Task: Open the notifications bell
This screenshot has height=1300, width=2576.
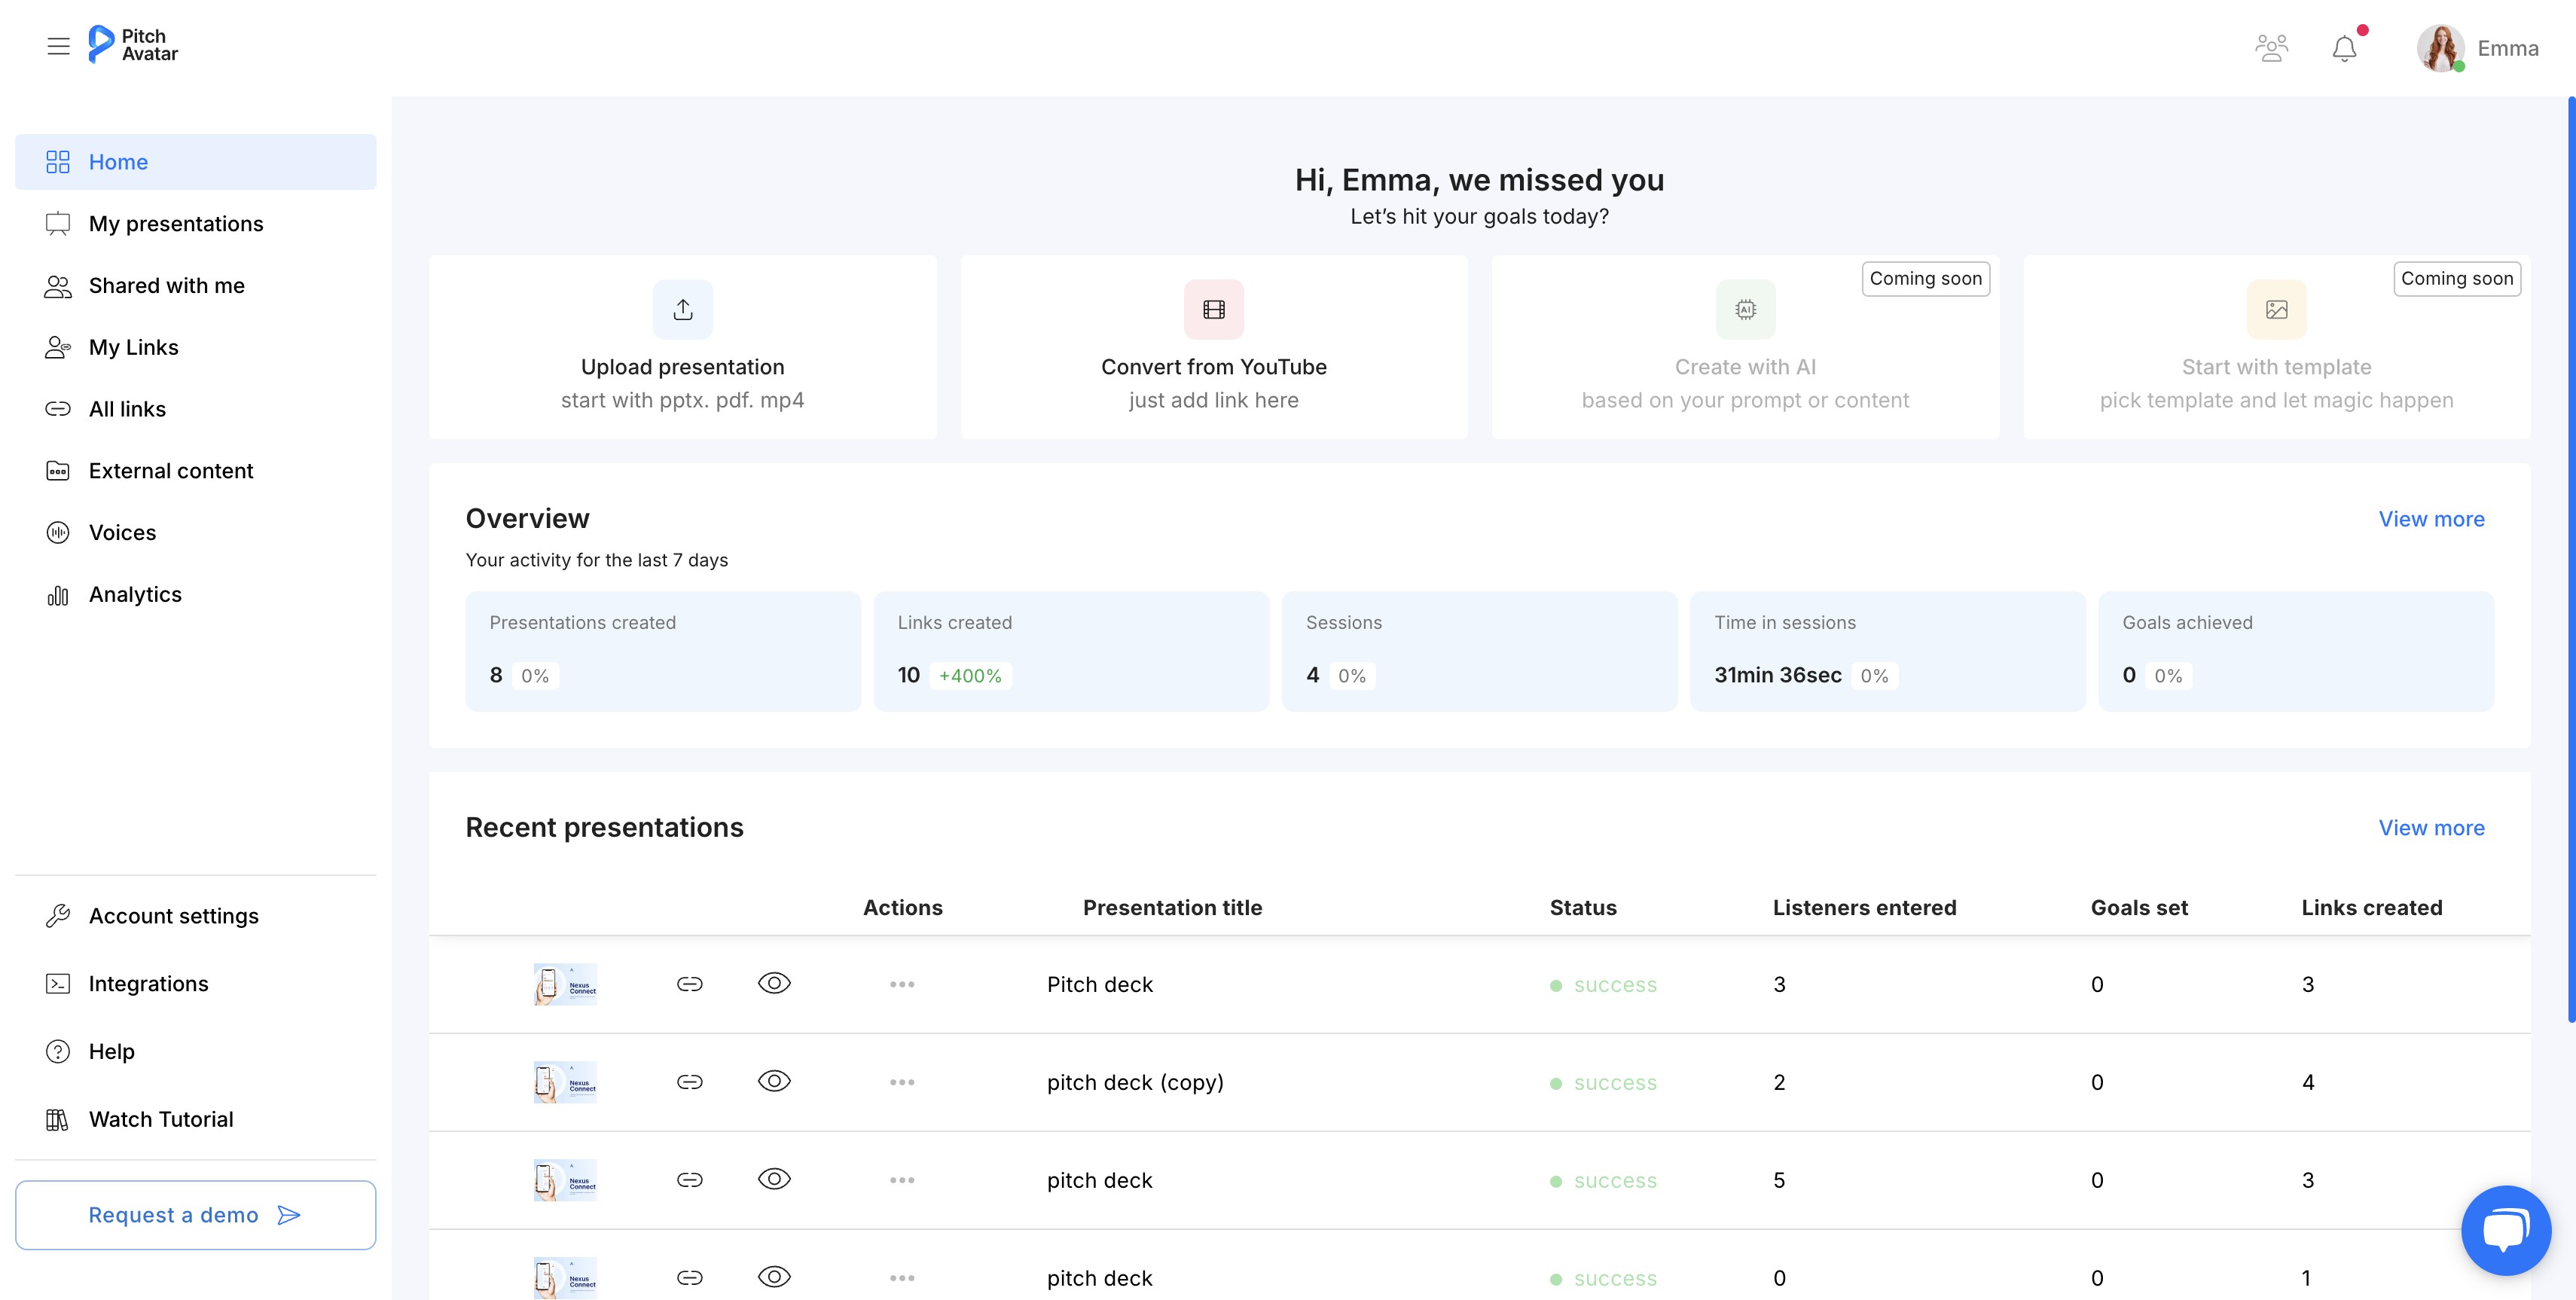Action: [2344, 48]
